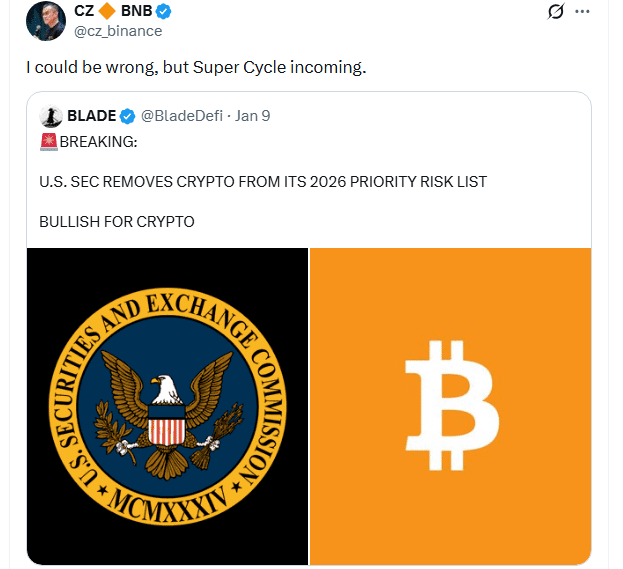Image resolution: width=623 pixels, height=569 pixels.
Task: Click the red siren emoji icon
Action: point(47,141)
